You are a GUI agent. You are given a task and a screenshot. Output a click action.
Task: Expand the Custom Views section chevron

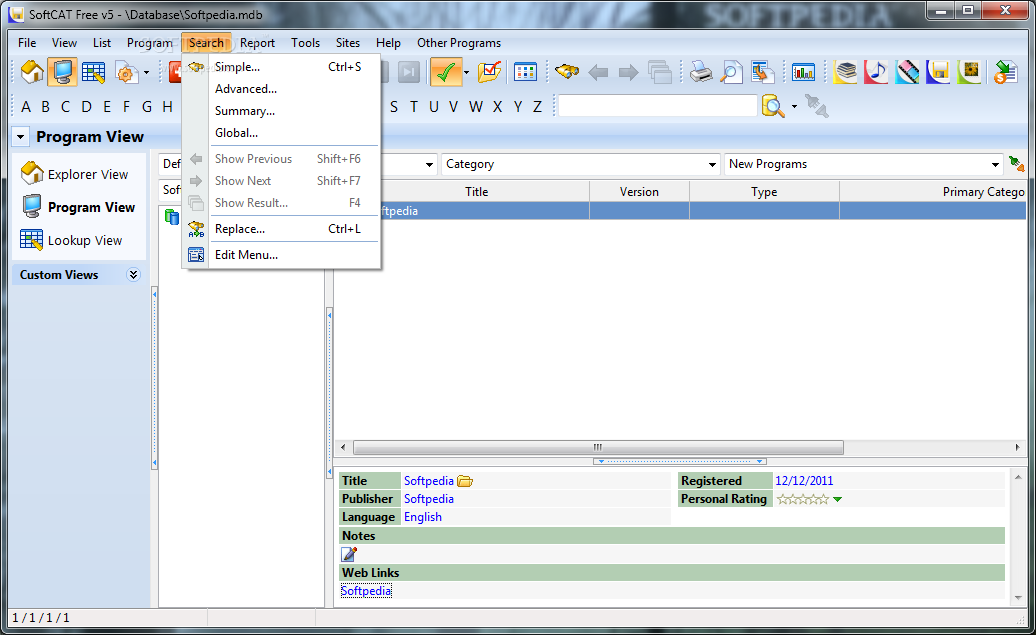coord(133,275)
